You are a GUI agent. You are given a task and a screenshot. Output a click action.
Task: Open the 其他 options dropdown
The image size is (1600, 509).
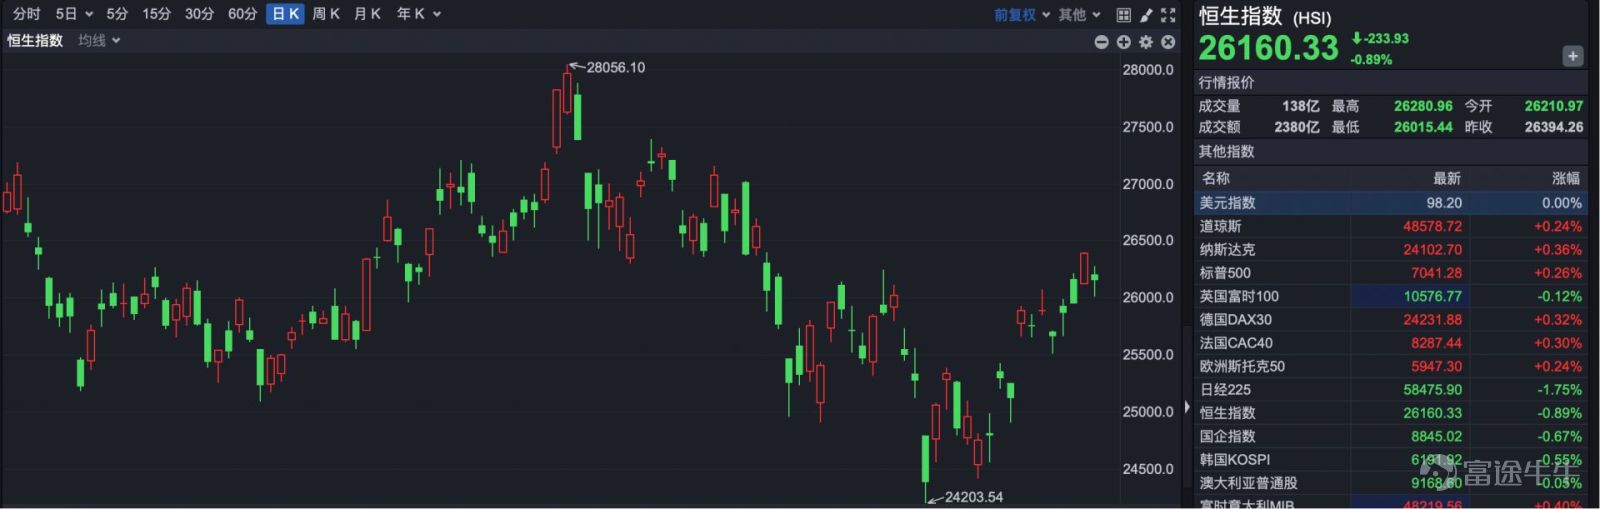(1079, 15)
